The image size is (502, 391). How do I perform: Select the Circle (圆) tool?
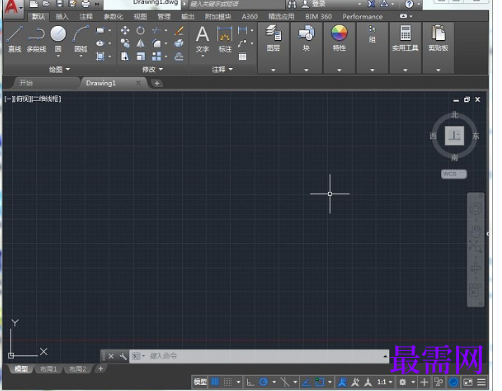point(58,38)
